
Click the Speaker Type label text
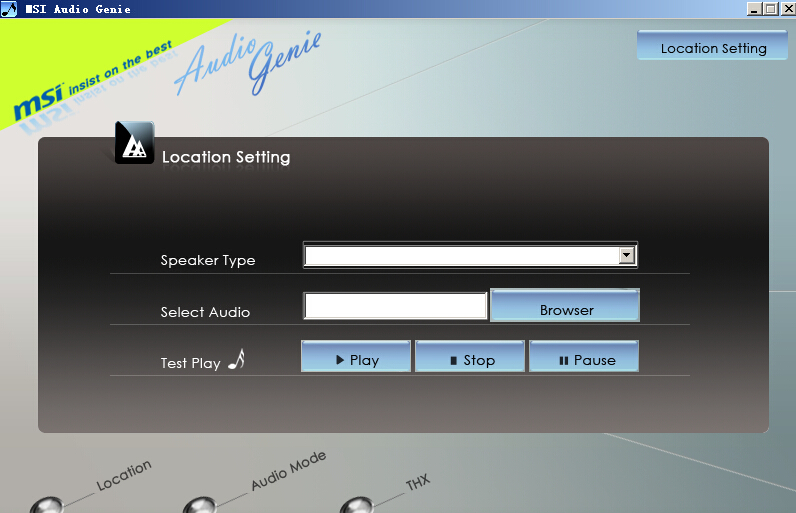coord(208,261)
